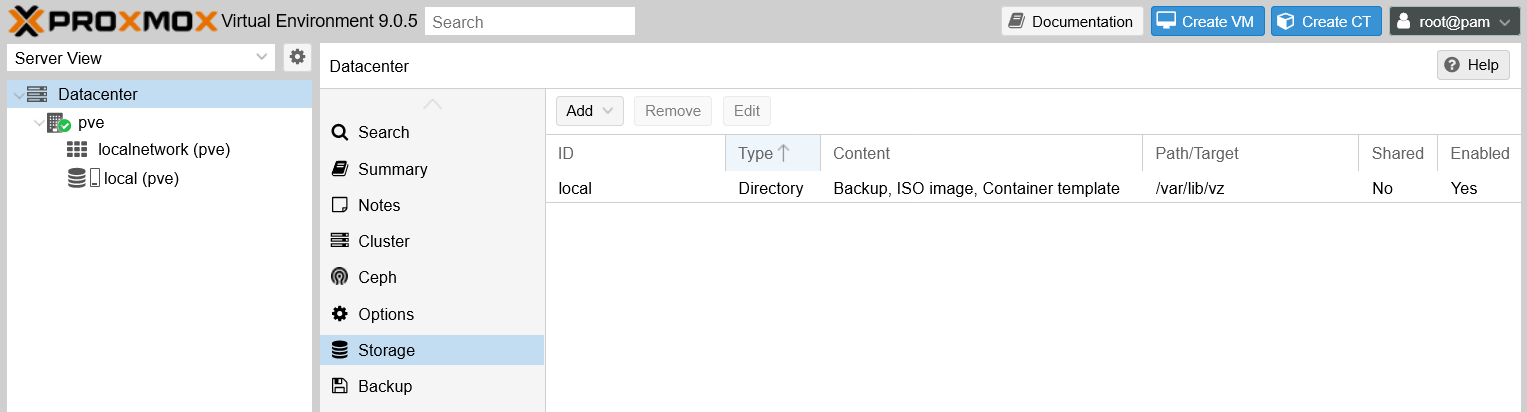
Task: Sort by the Path/Target column header
Action: (x=1250, y=153)
